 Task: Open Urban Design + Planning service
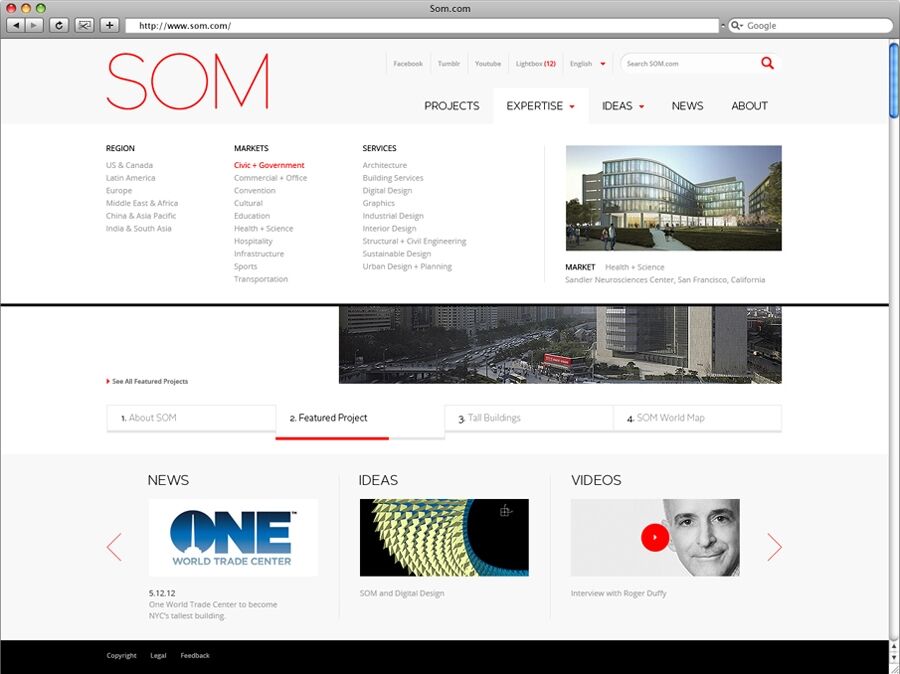pos(407,266)
